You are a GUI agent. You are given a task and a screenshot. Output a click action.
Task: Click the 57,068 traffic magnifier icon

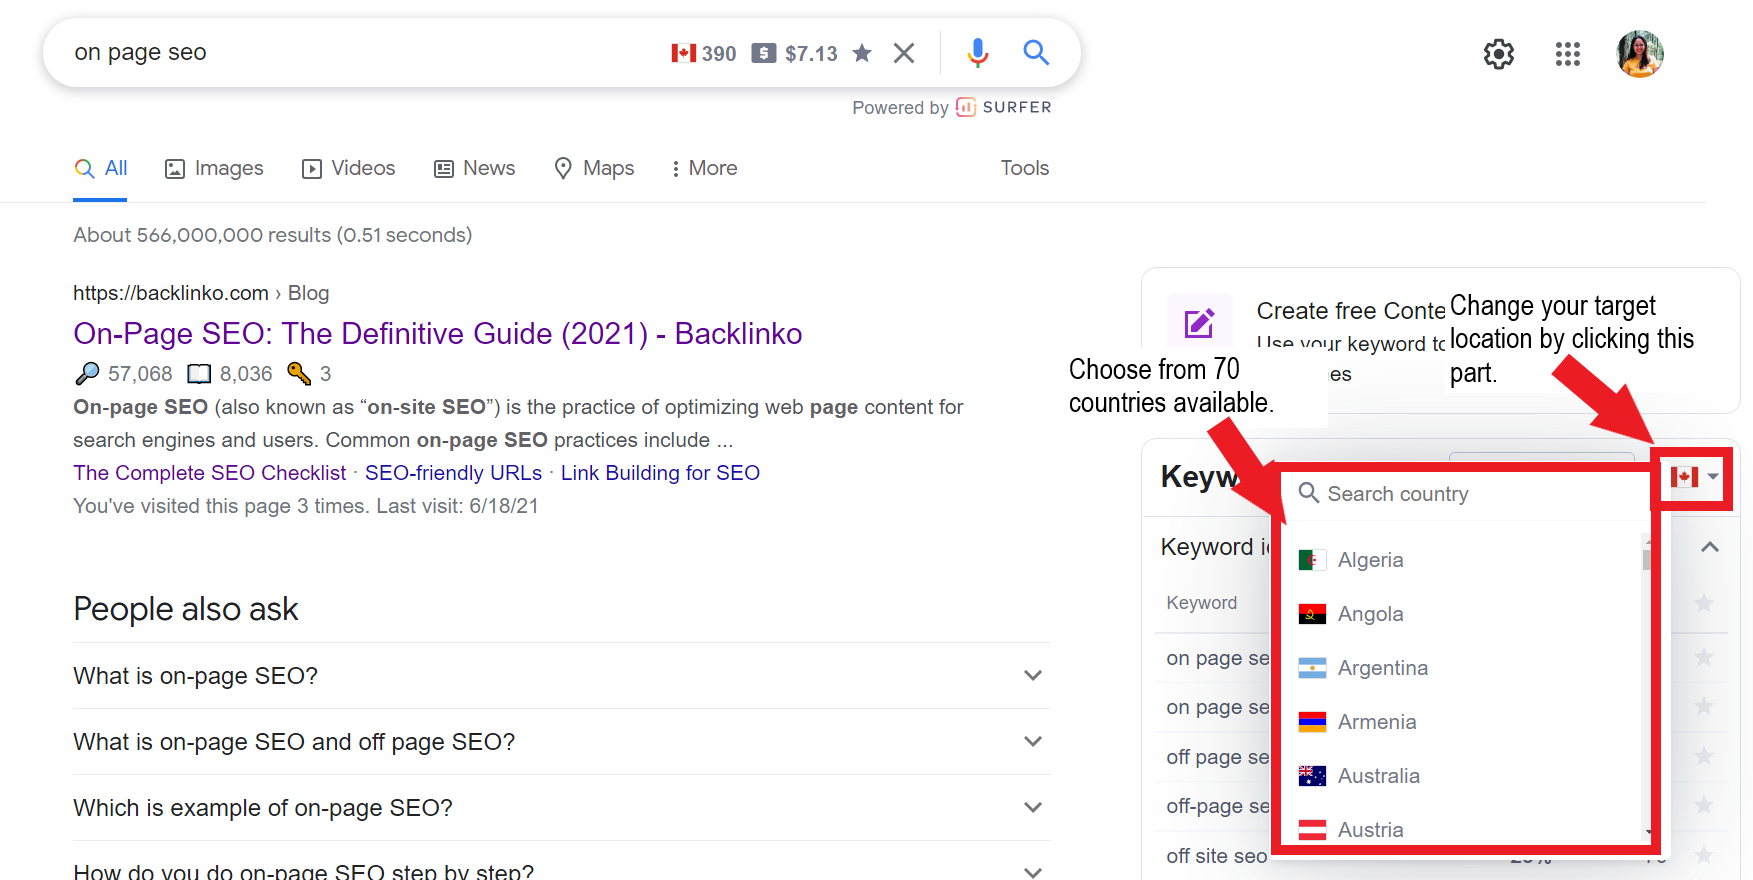click(87, 373)
